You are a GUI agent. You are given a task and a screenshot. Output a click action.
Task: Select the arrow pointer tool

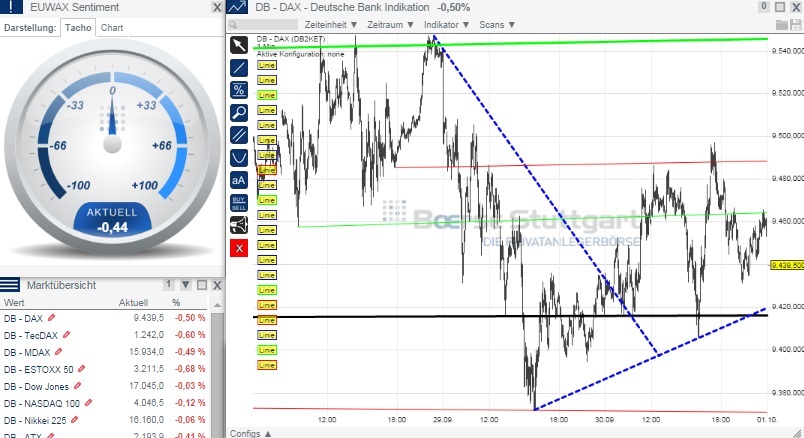click(239, 45)
